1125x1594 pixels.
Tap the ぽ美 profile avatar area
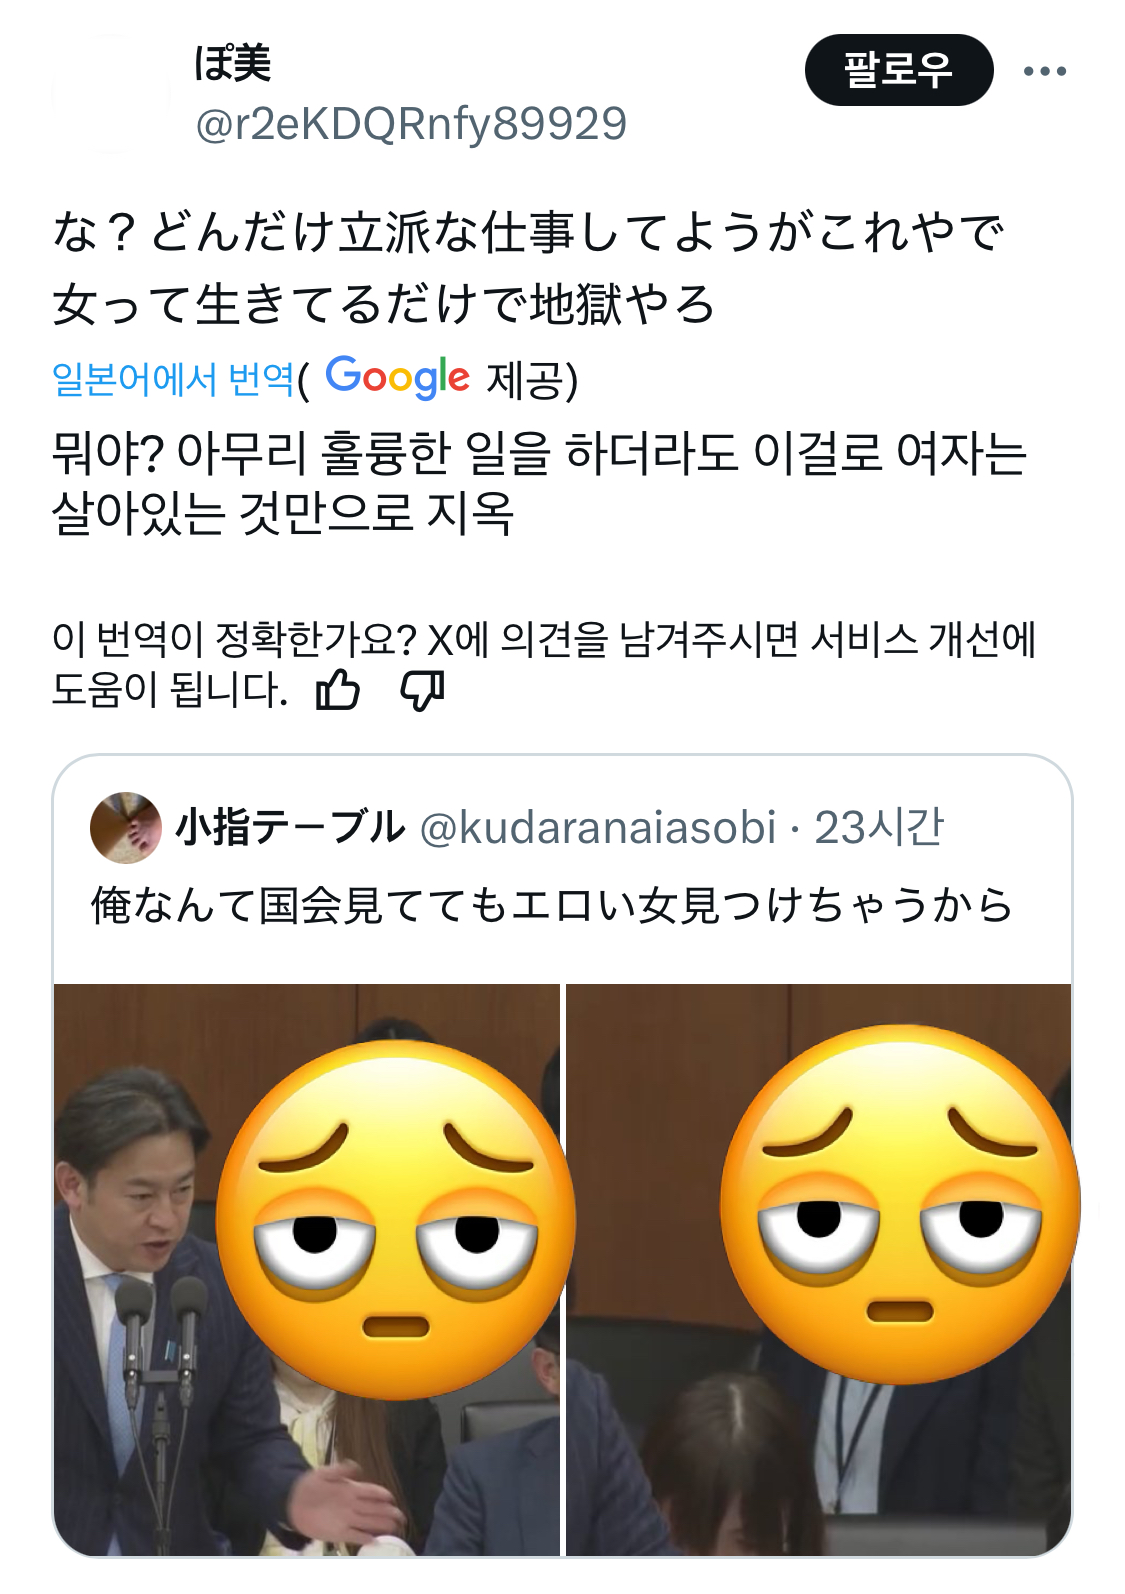pos(110,93)
